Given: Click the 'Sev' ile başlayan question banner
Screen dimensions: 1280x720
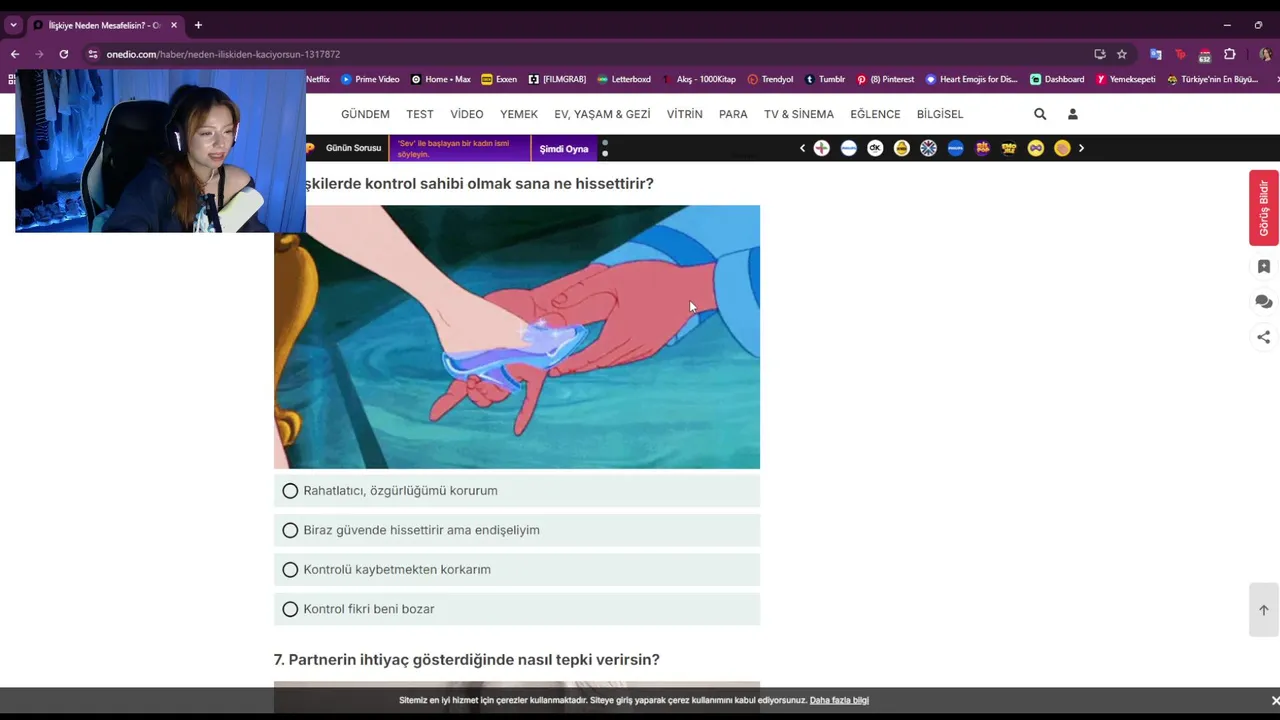Looking at the screenshot, I should pos(460,149).
